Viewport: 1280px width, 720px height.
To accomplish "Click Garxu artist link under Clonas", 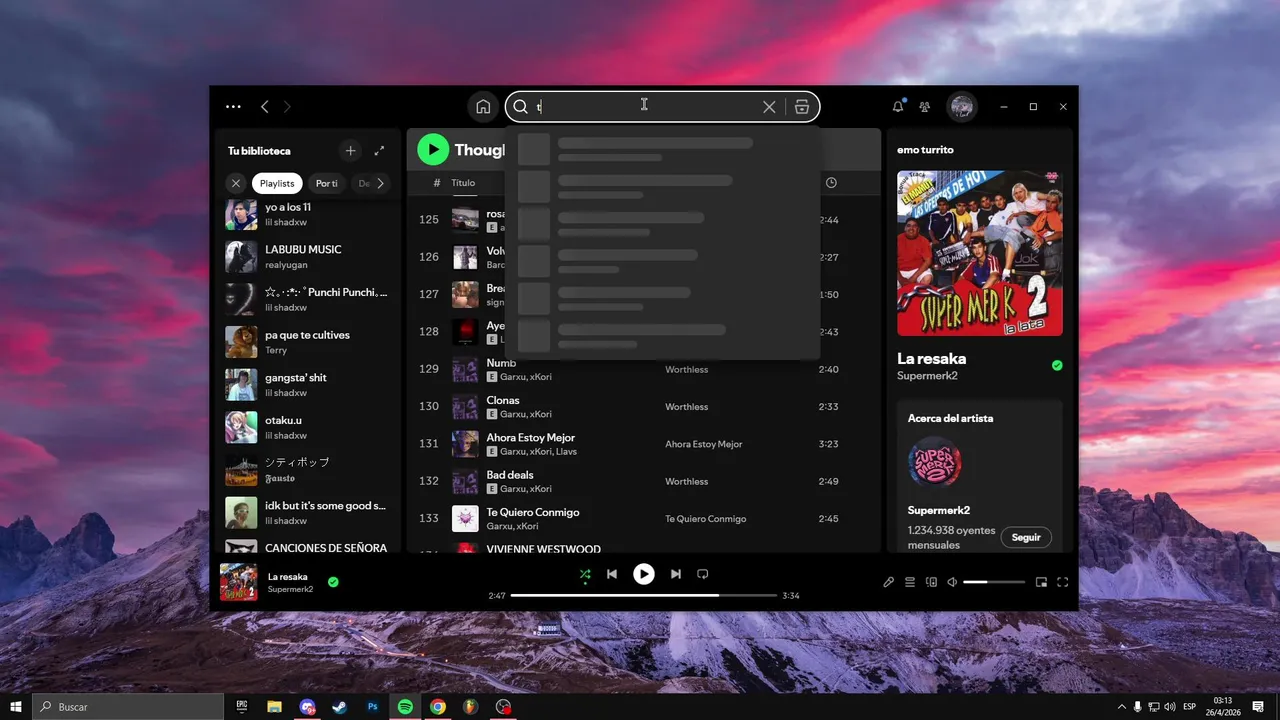I will pos(513,414).
